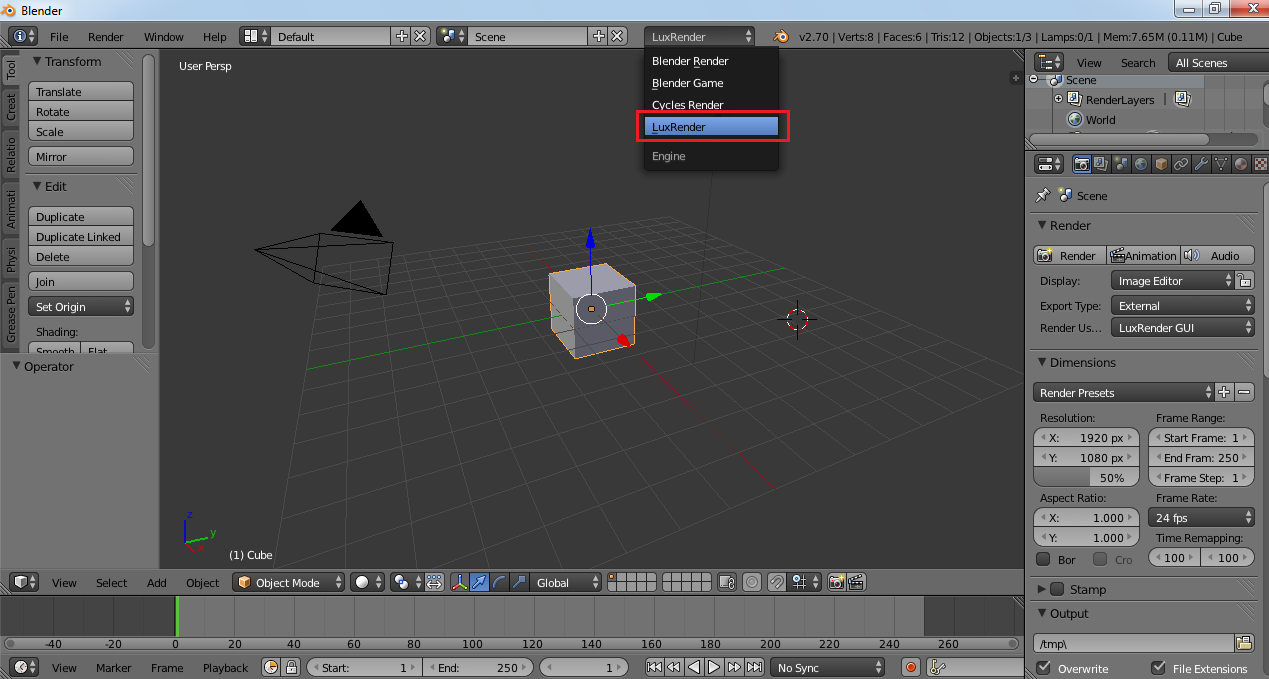This screenshot has height=679, width=1269.
Task: Open the Set Origin dropdown
Action: 81,307
